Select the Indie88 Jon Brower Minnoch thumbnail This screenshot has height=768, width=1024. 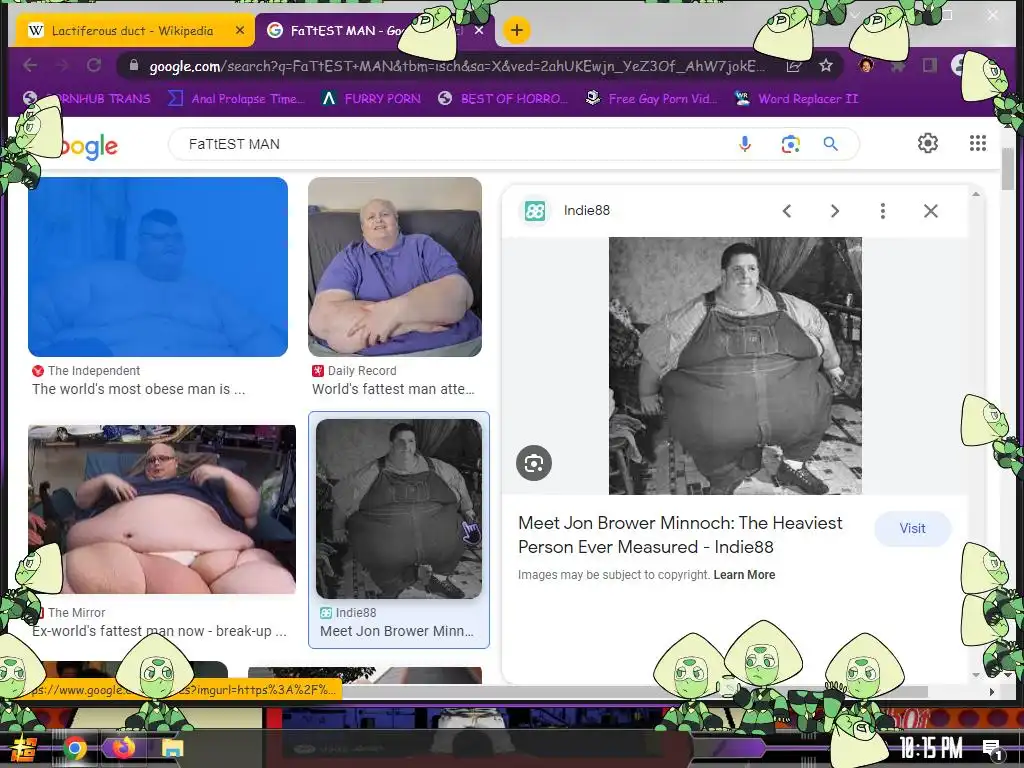(399, 509)
